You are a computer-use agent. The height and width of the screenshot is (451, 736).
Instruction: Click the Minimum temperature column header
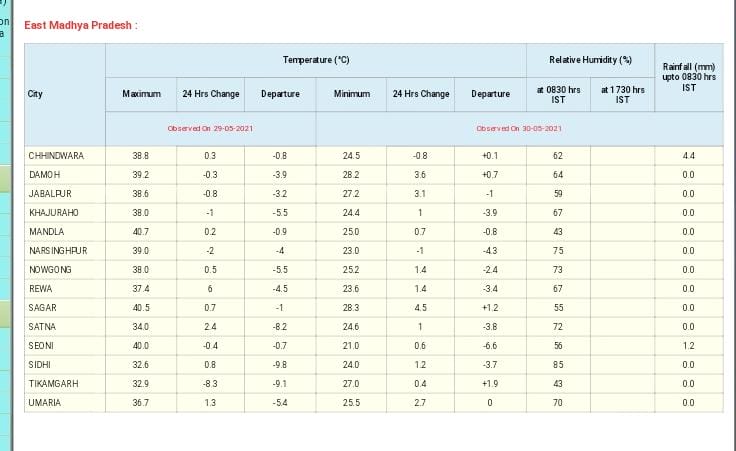click(351, 94)
